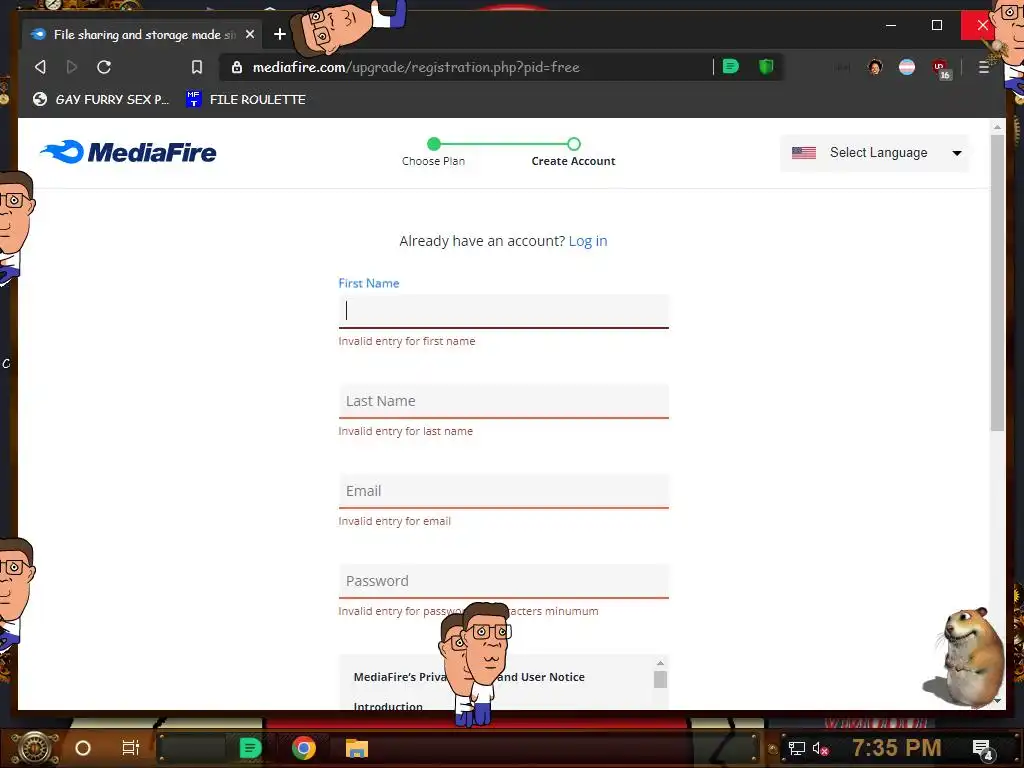Open the FILE ROULETTE bookmark
This screenshot has width=1024, height=768.
point(246,99)
